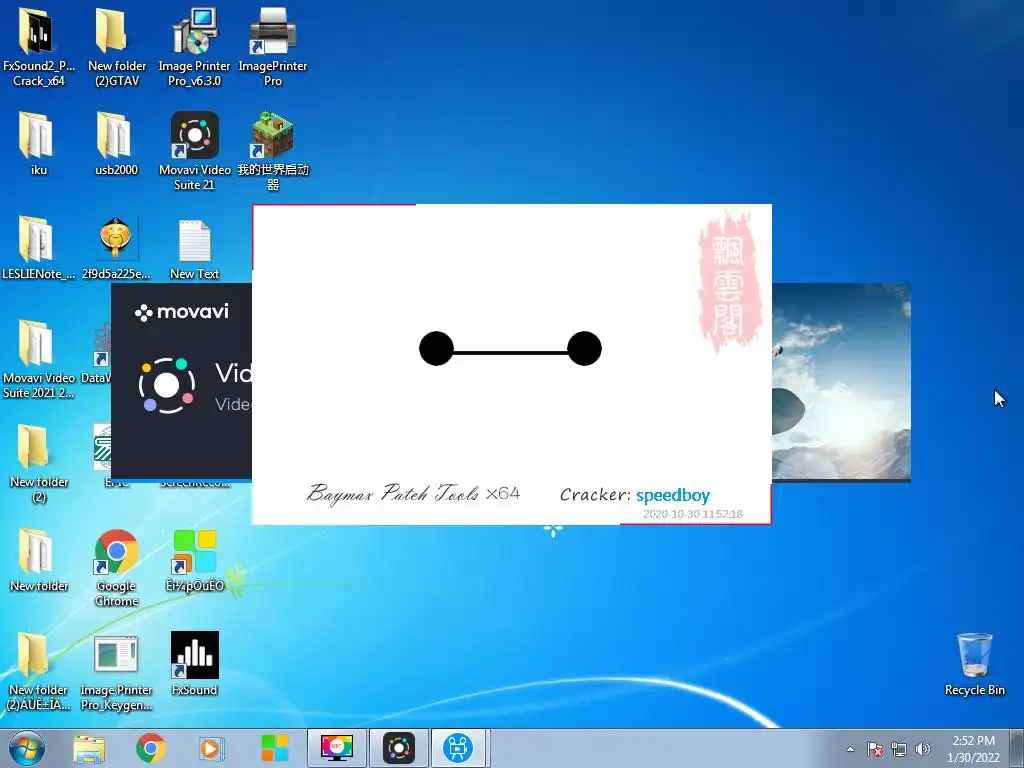The image size is (1024, 768).
Task: Open ImagePrinter Pro shortcut
Action: 272,47
